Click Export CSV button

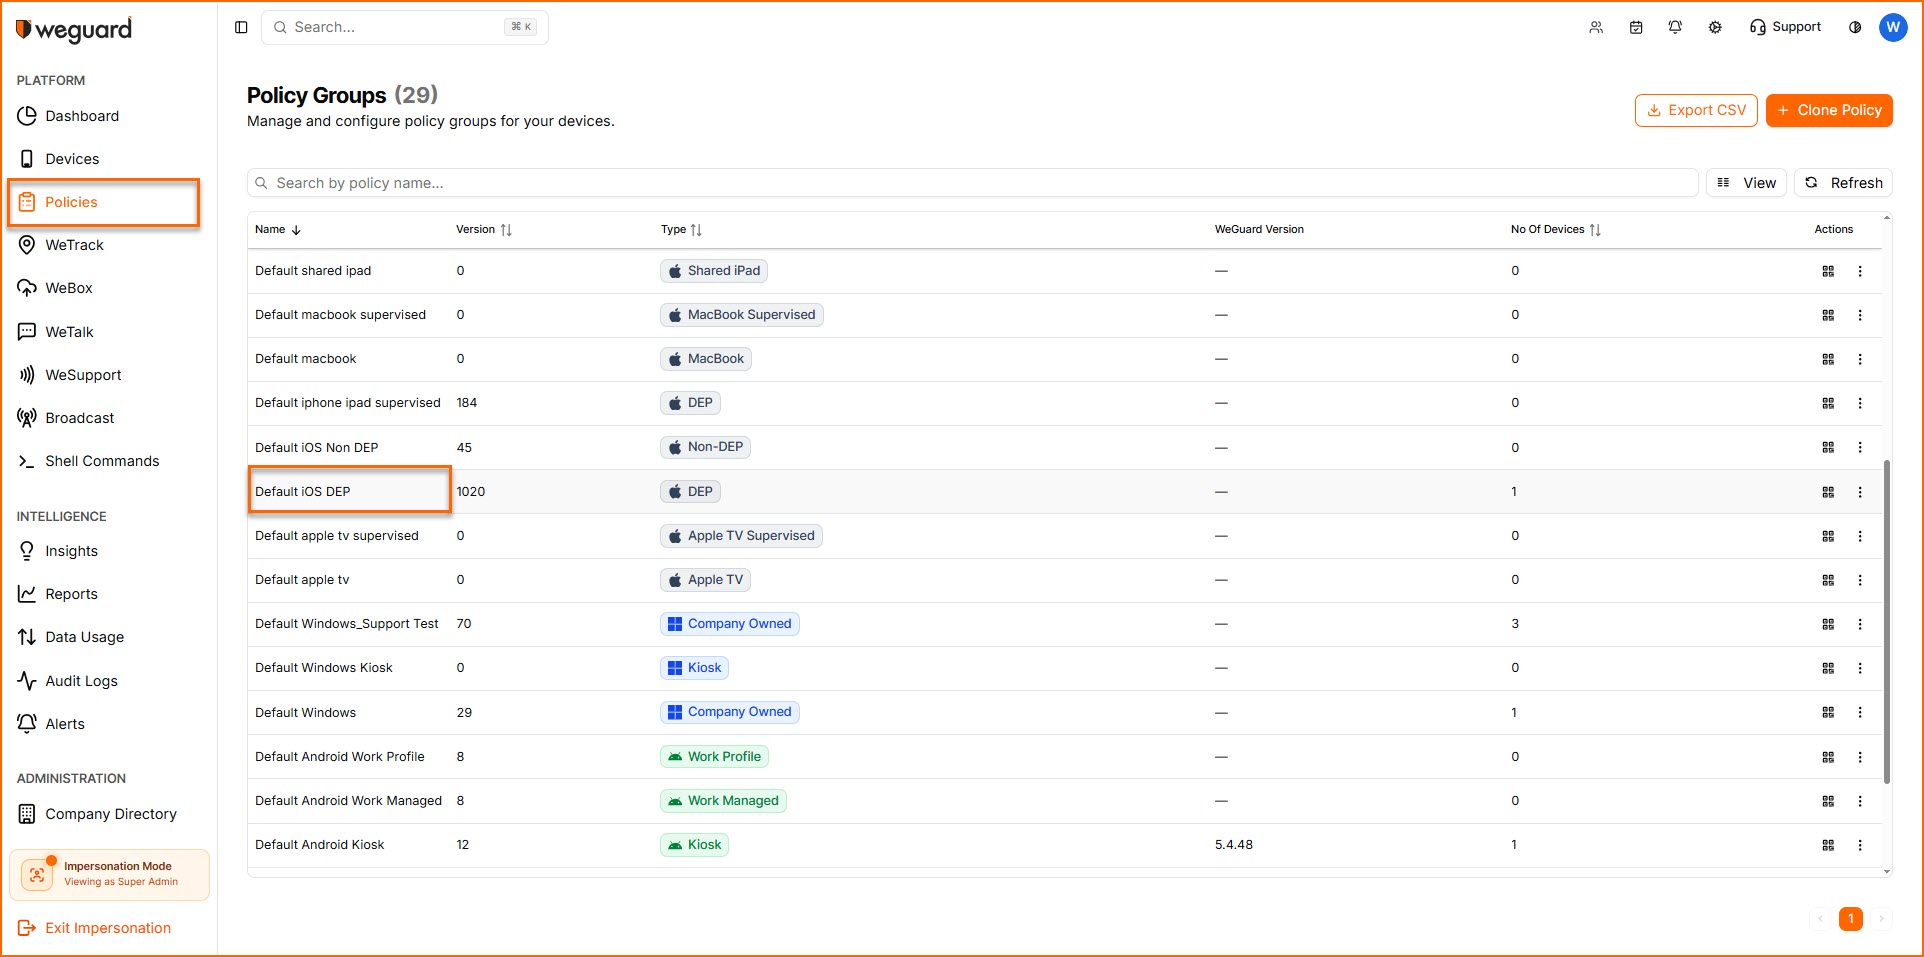click(x=1696, y=110)
